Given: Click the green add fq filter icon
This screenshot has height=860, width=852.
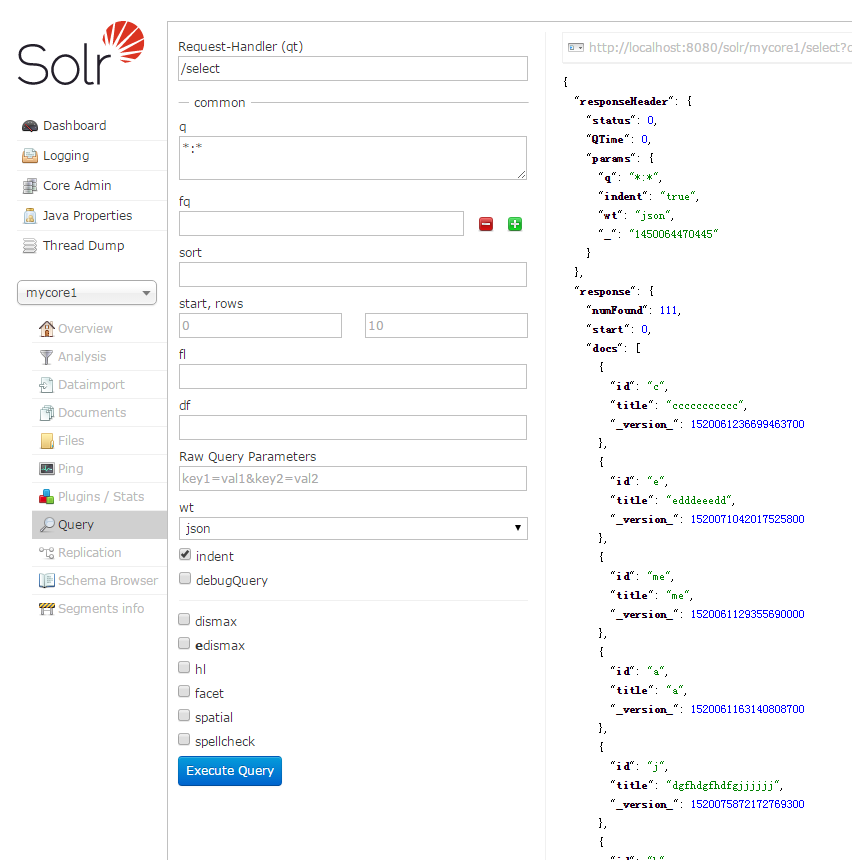Looking at the screenshot, I should point(515,224).
